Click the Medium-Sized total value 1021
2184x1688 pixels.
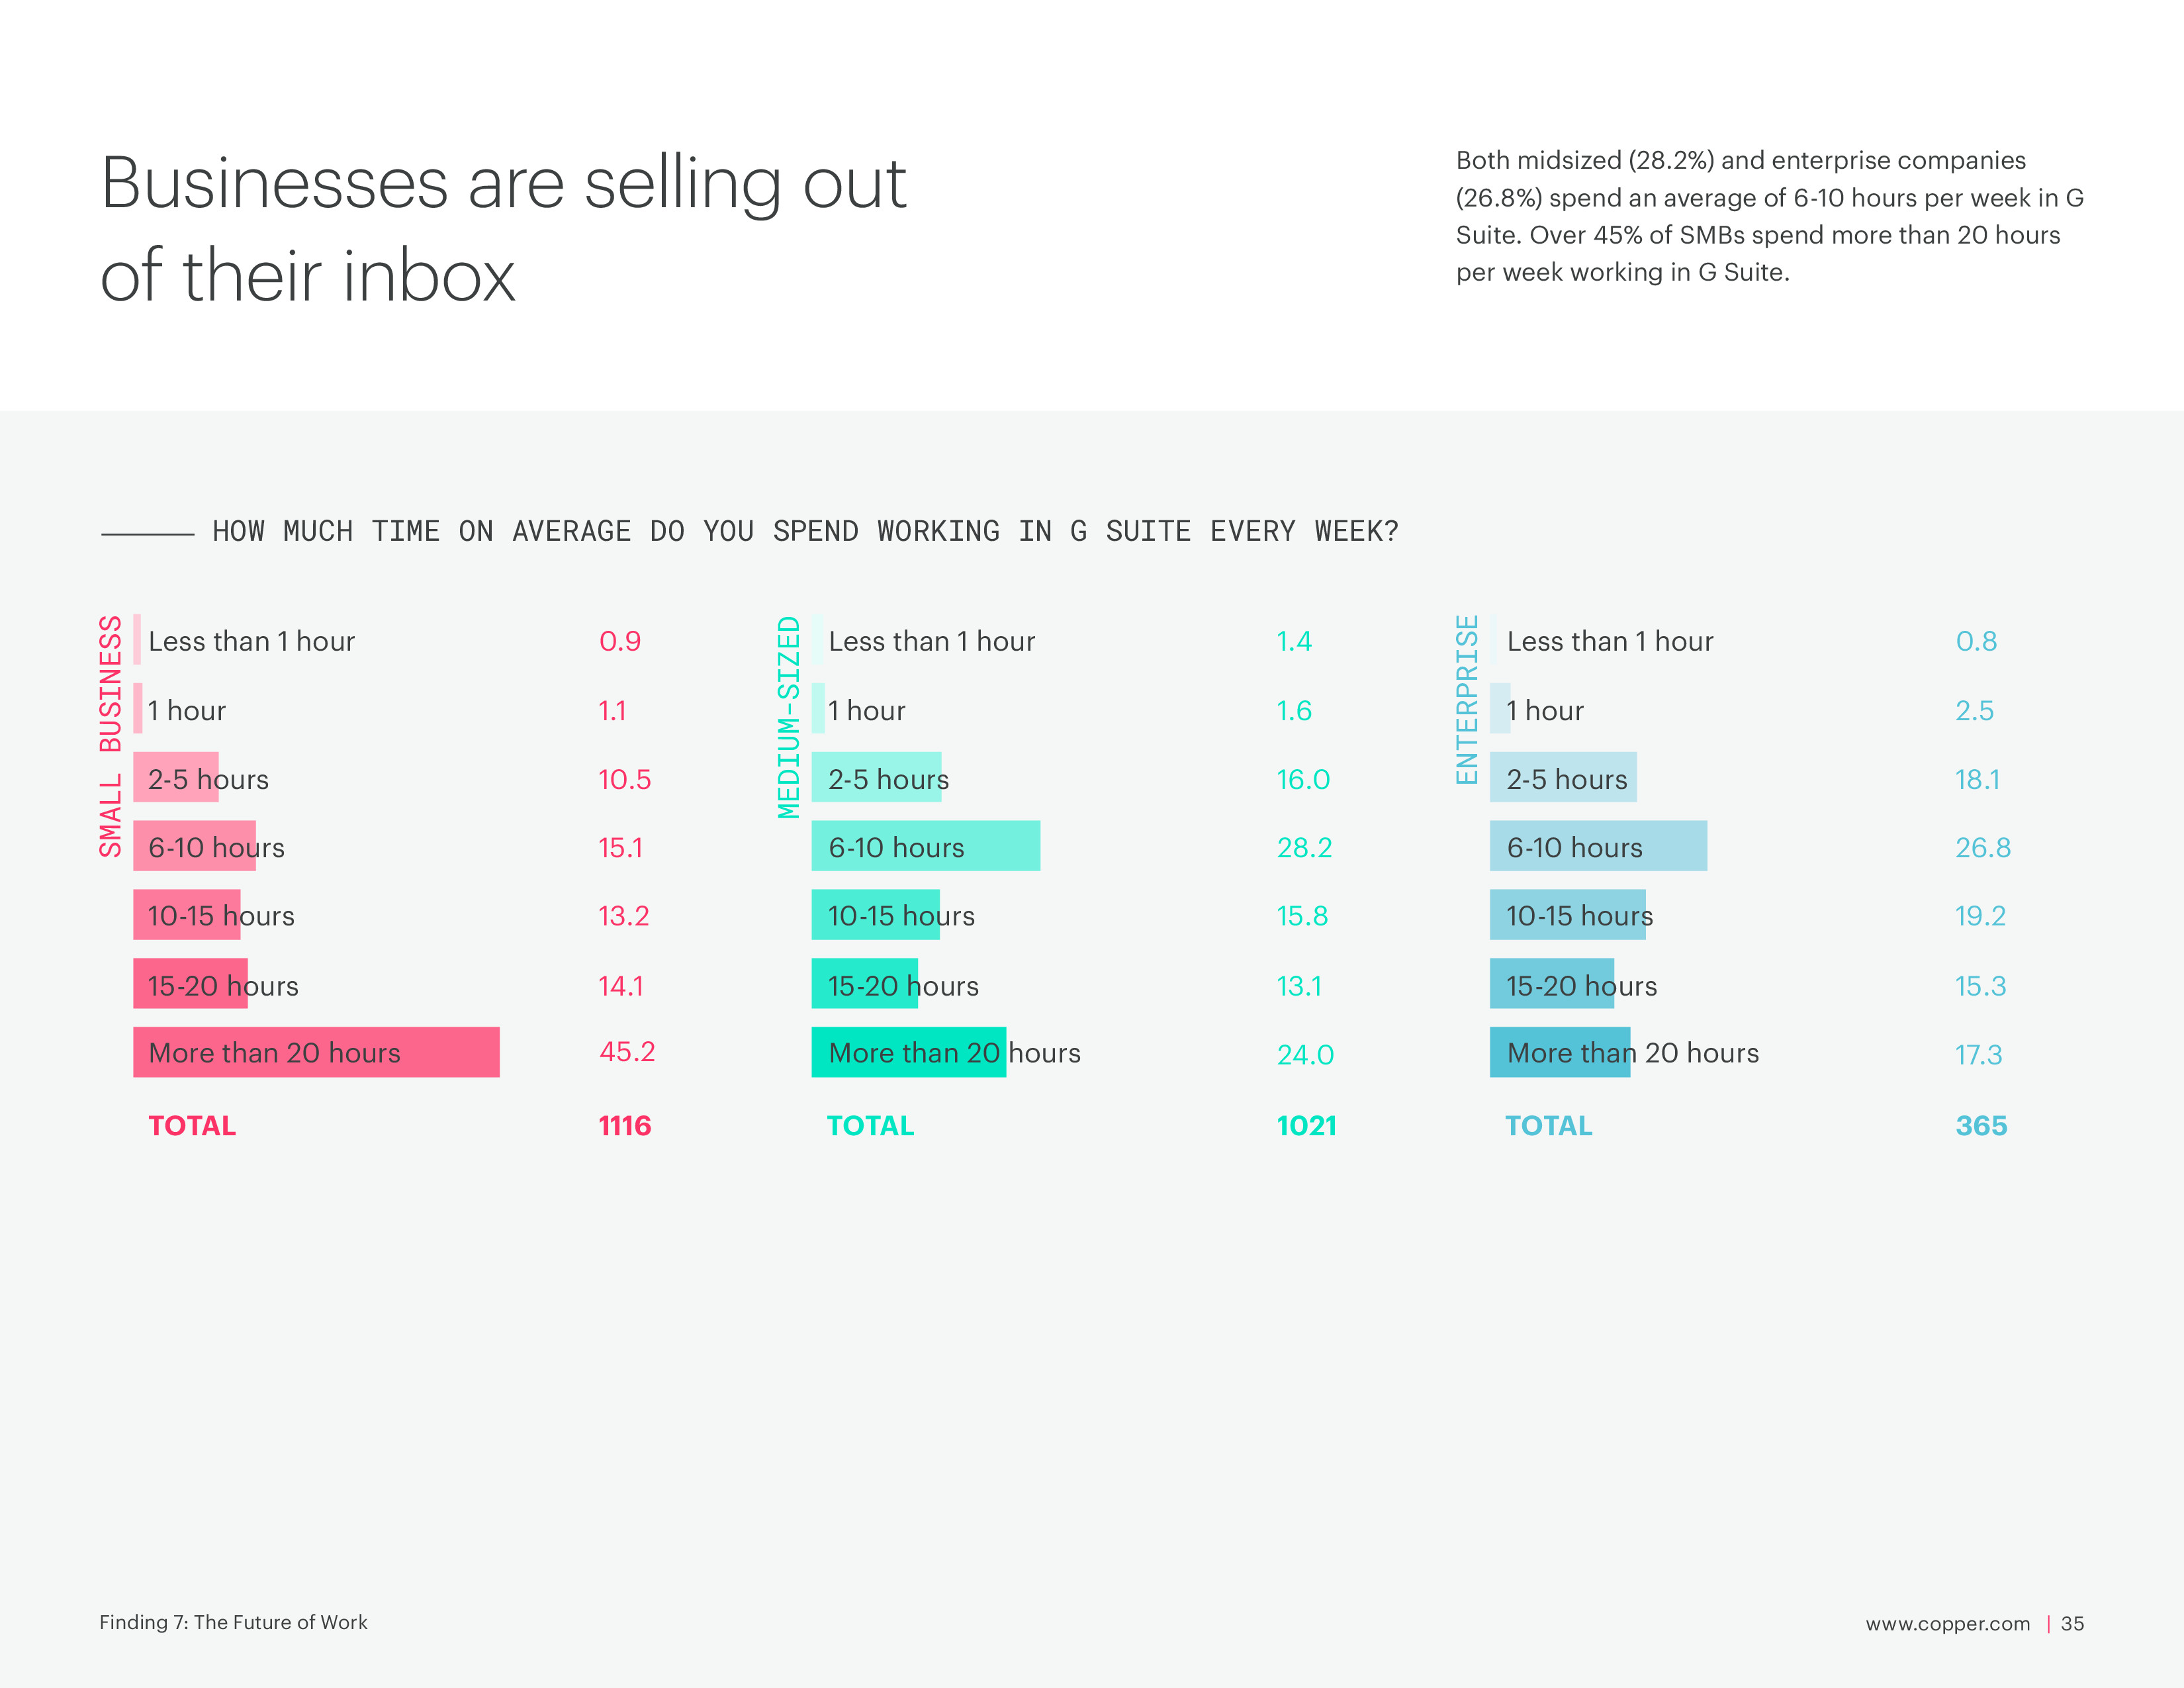(1306, 1126)
